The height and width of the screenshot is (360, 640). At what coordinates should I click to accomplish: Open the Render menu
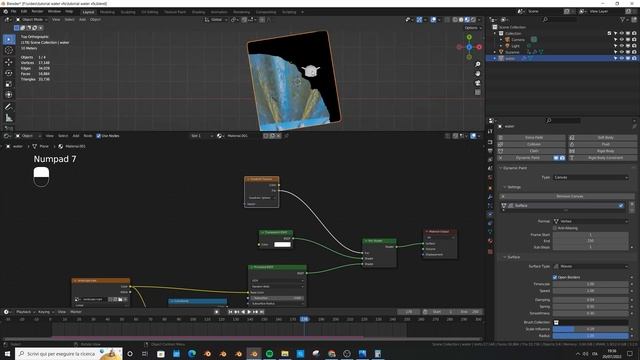pyautogui.click(x=37, y=12)
